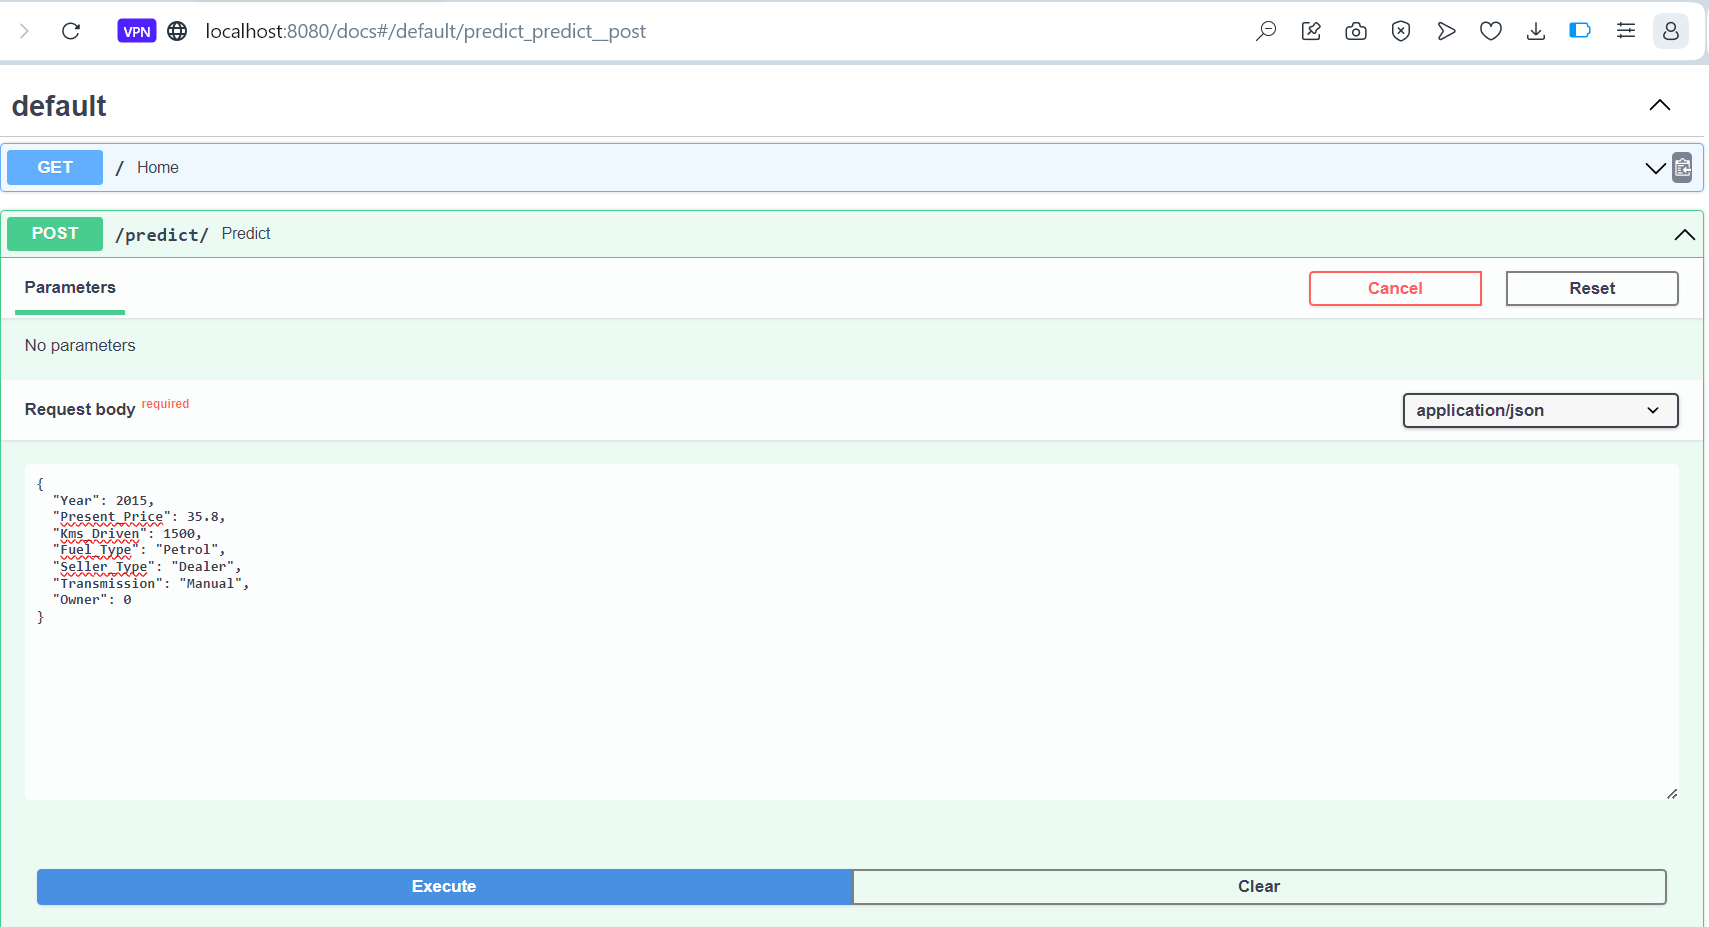
Task: Grab the textarea resize handle
Action: 1672,793
